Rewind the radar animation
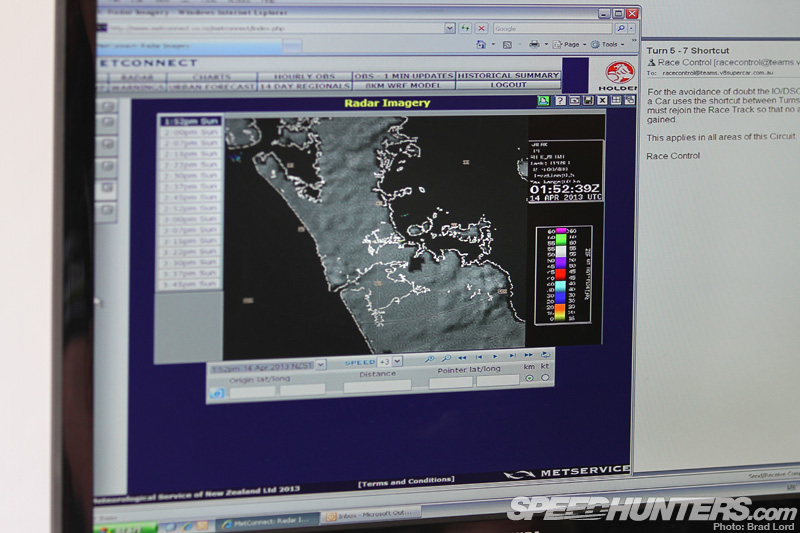Image resolution: width=800 pixels, height=533 pixels. (x=462, y=358)
